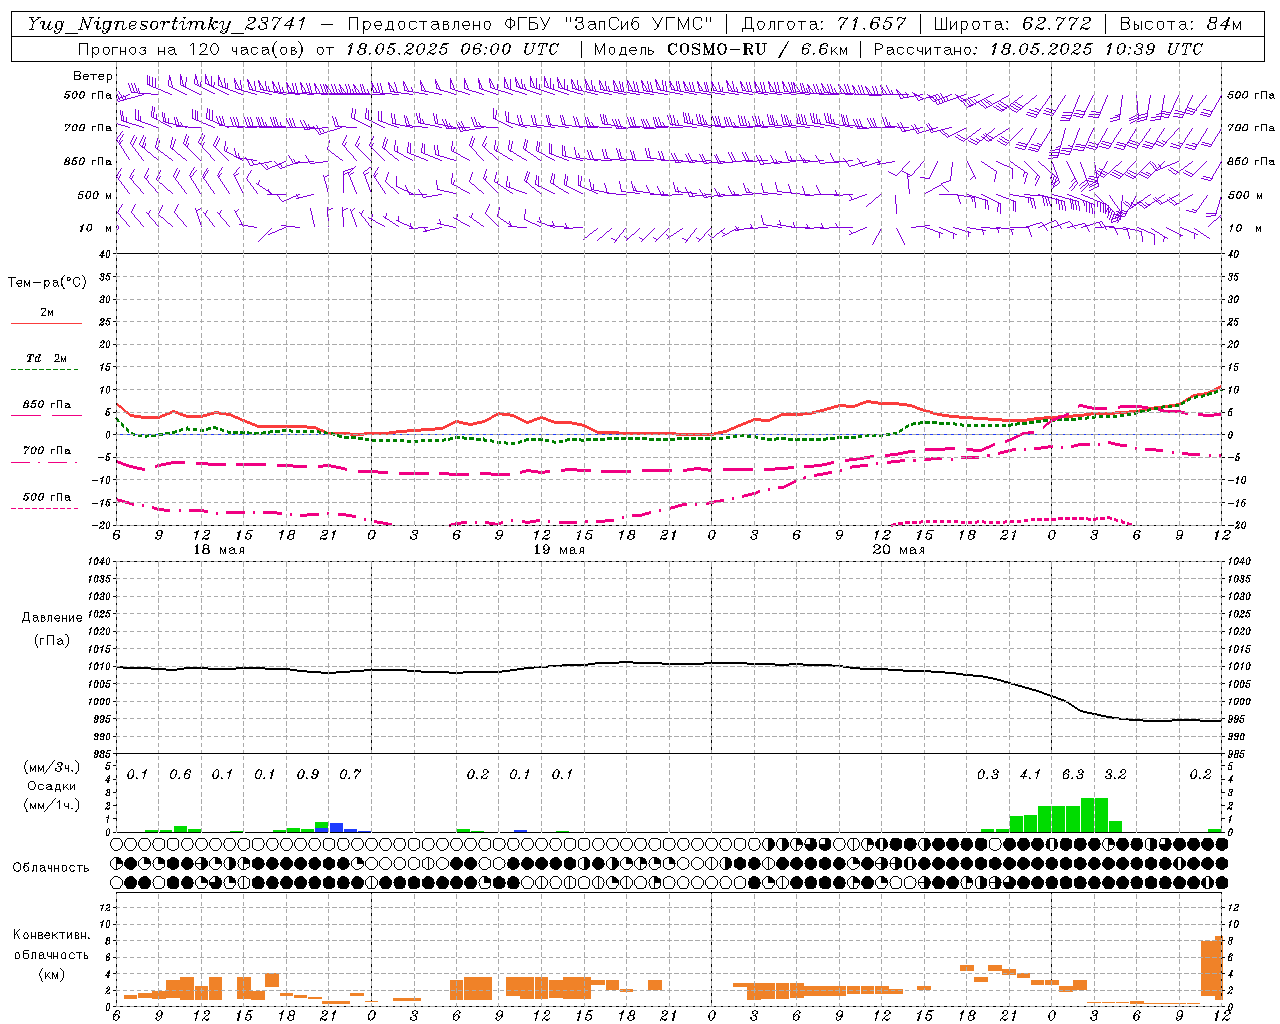Click the 3.2 precipitation value
Image resolution: width=1280 pixels, height=1024 pixels.
[1115, 774]
